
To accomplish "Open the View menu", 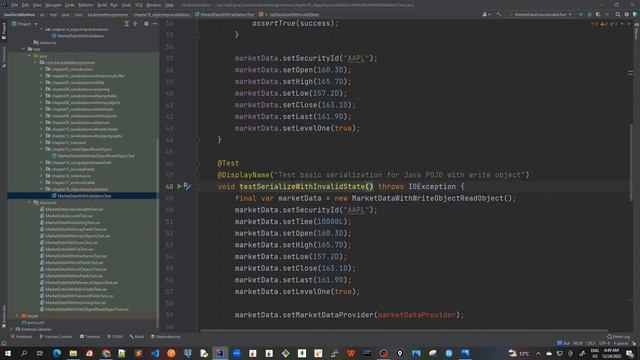I will click(x=37, y=5).
